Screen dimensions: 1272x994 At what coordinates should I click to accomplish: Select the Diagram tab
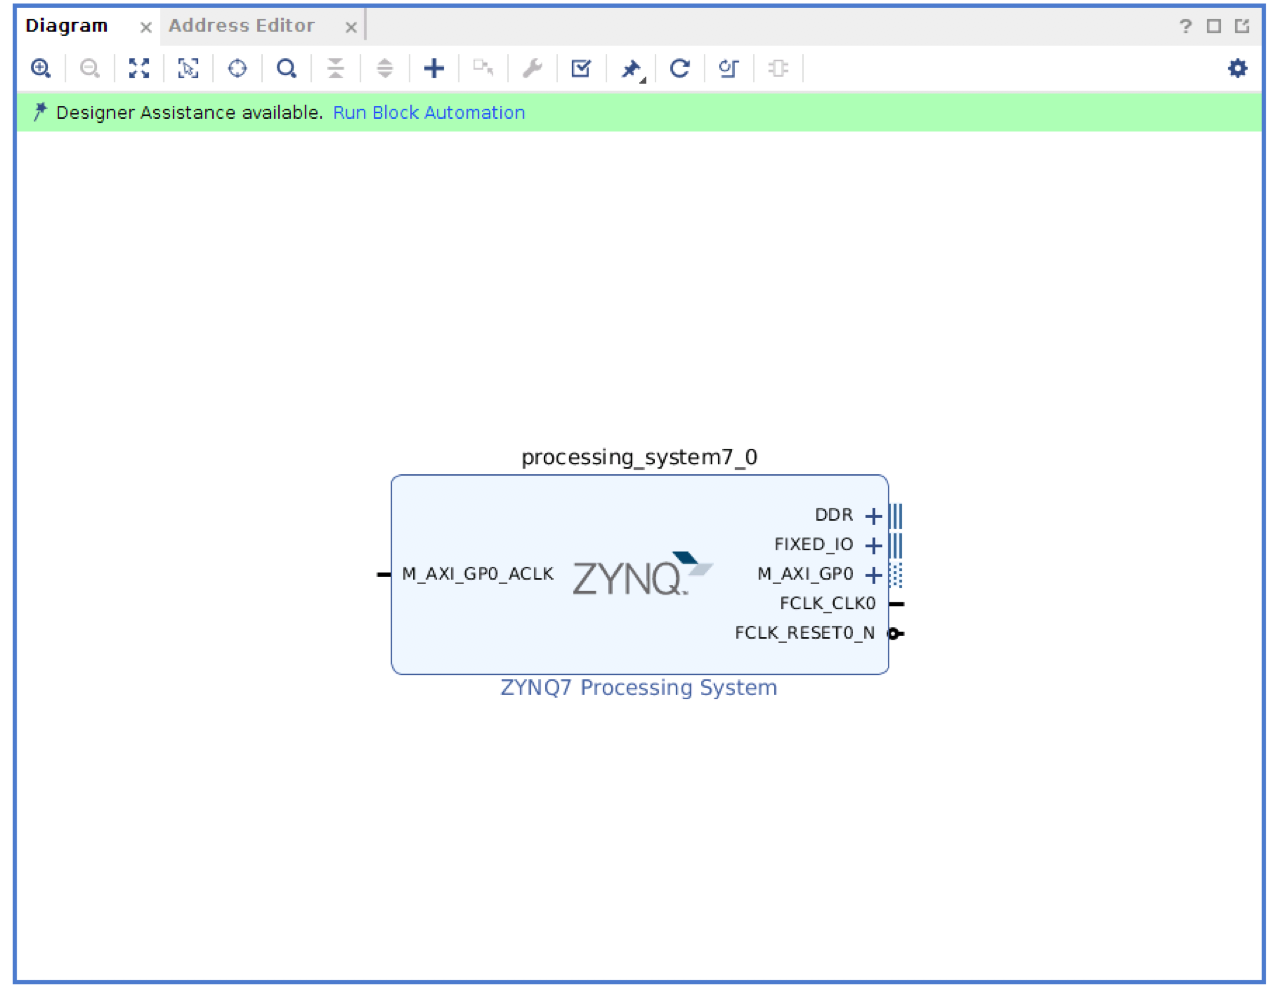click(66, 26)
